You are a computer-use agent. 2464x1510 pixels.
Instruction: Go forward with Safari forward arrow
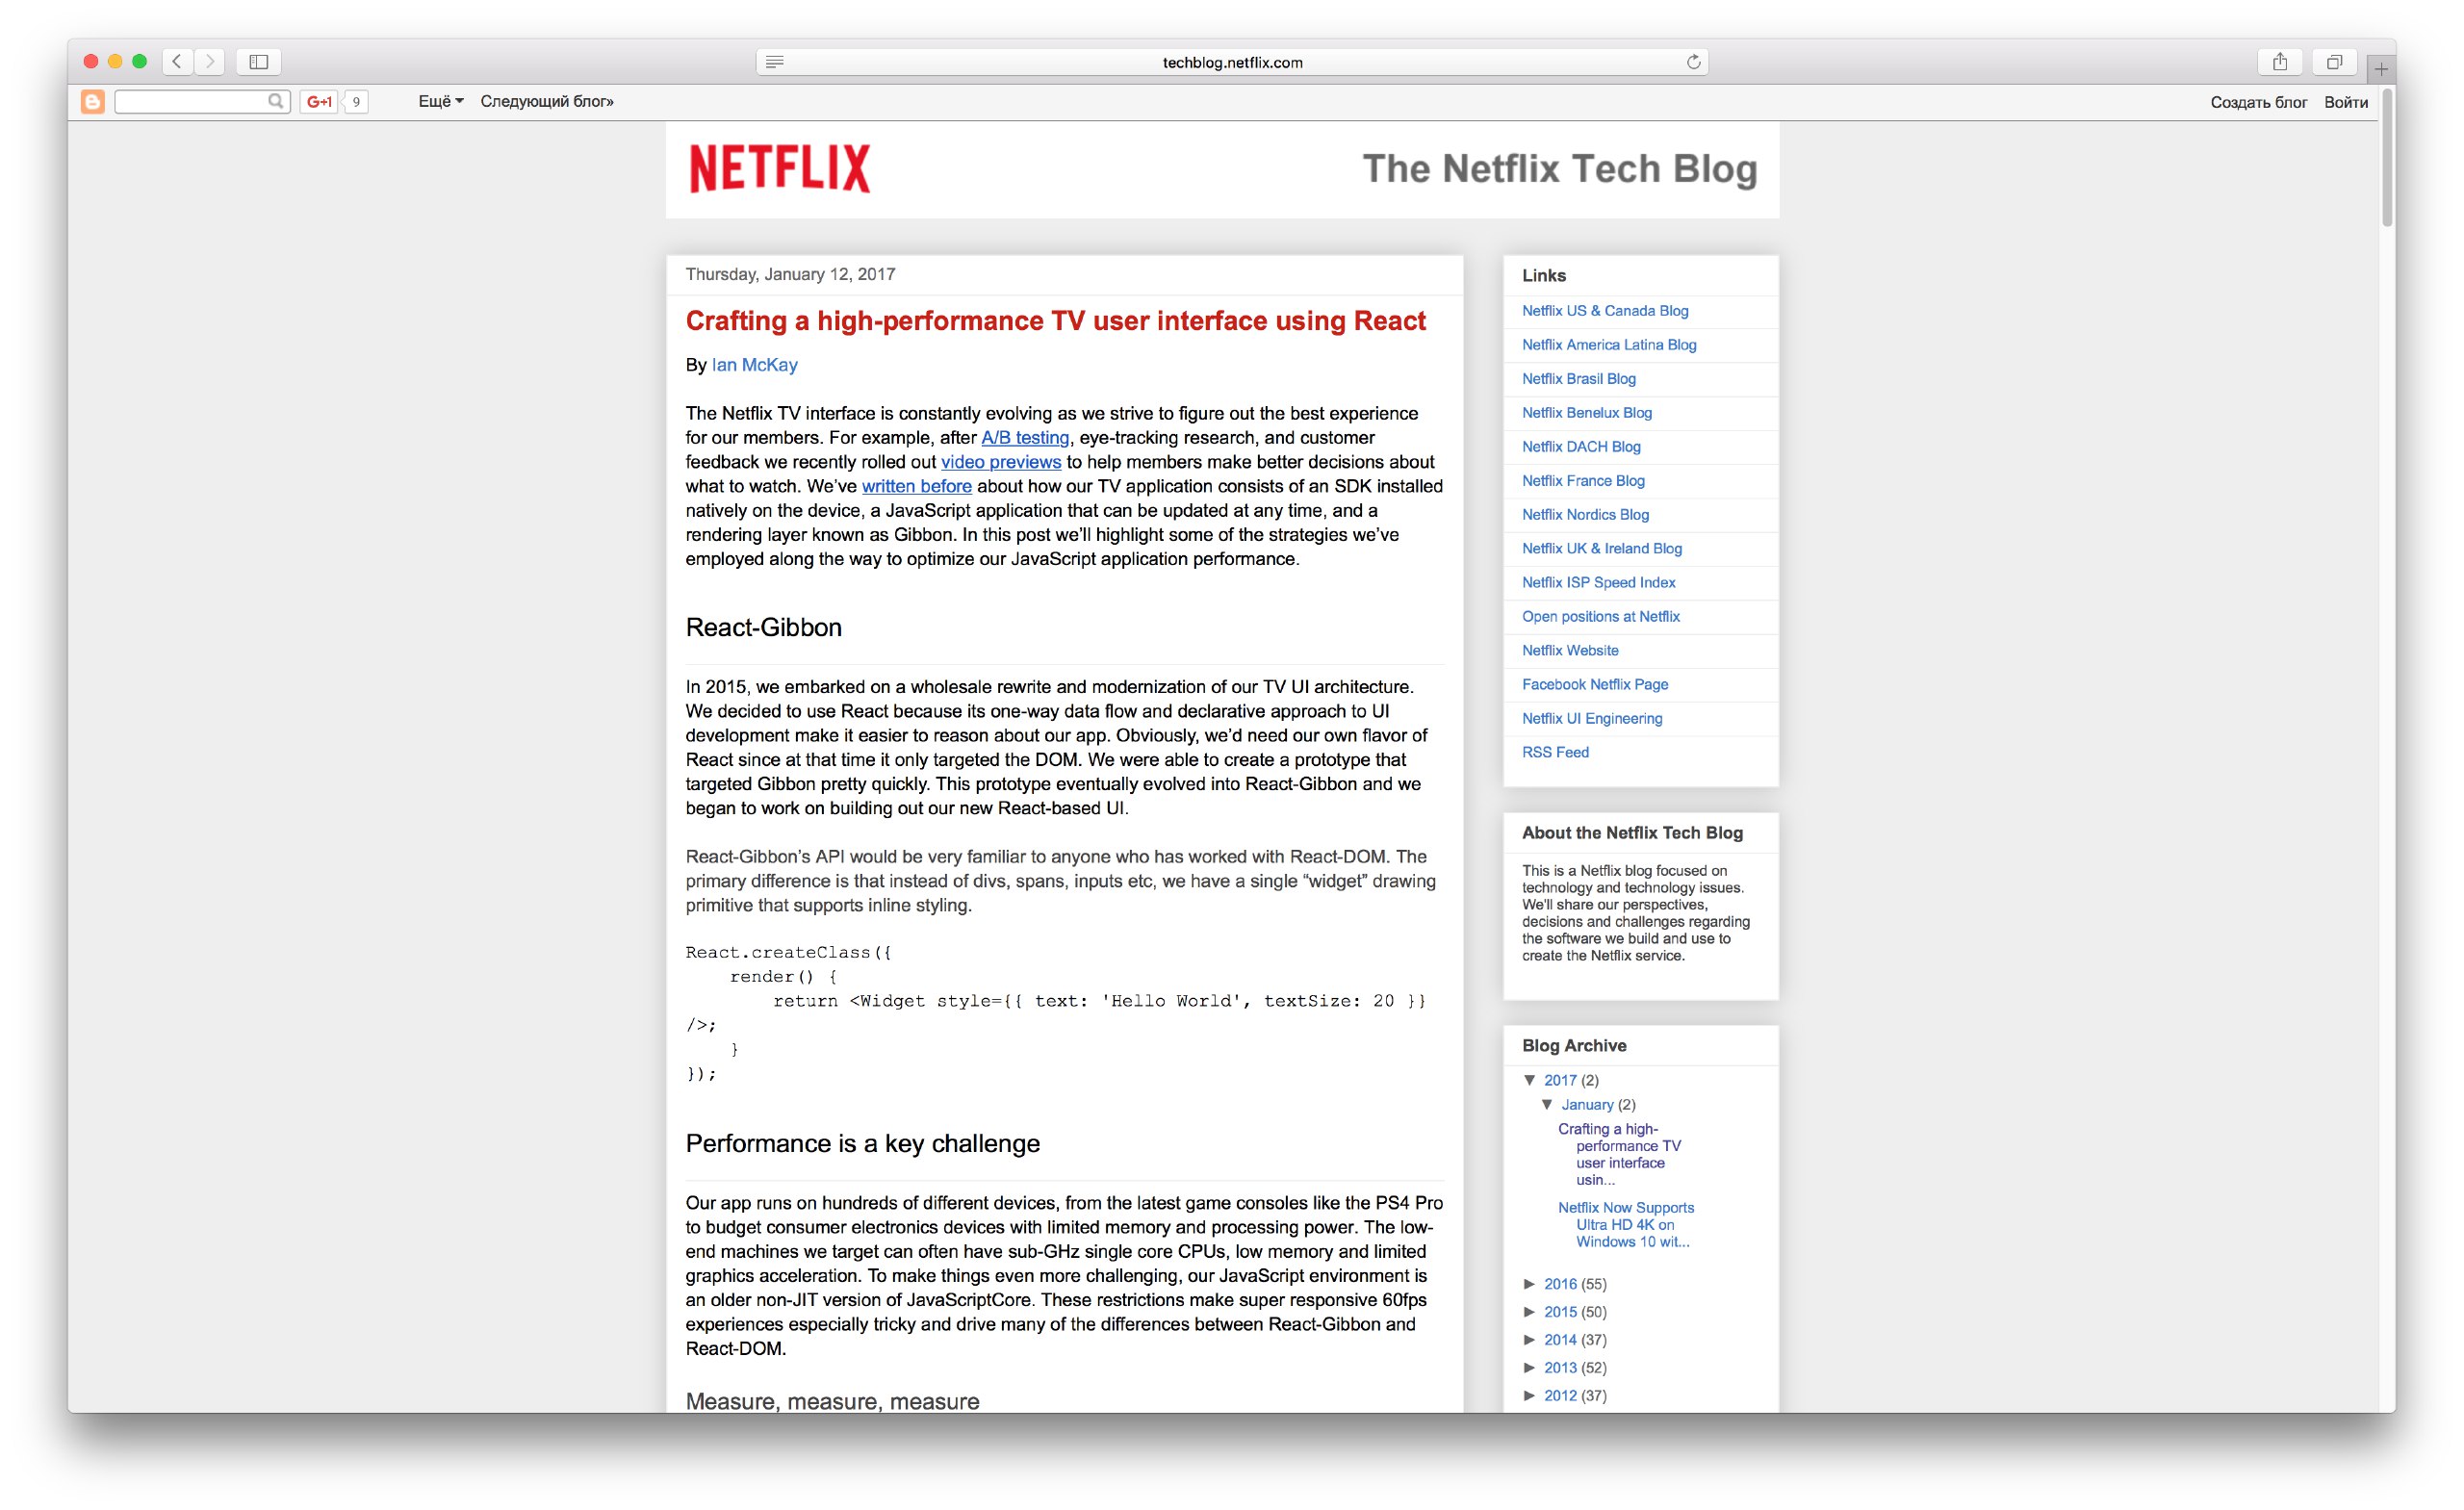(x=210, y=61)
